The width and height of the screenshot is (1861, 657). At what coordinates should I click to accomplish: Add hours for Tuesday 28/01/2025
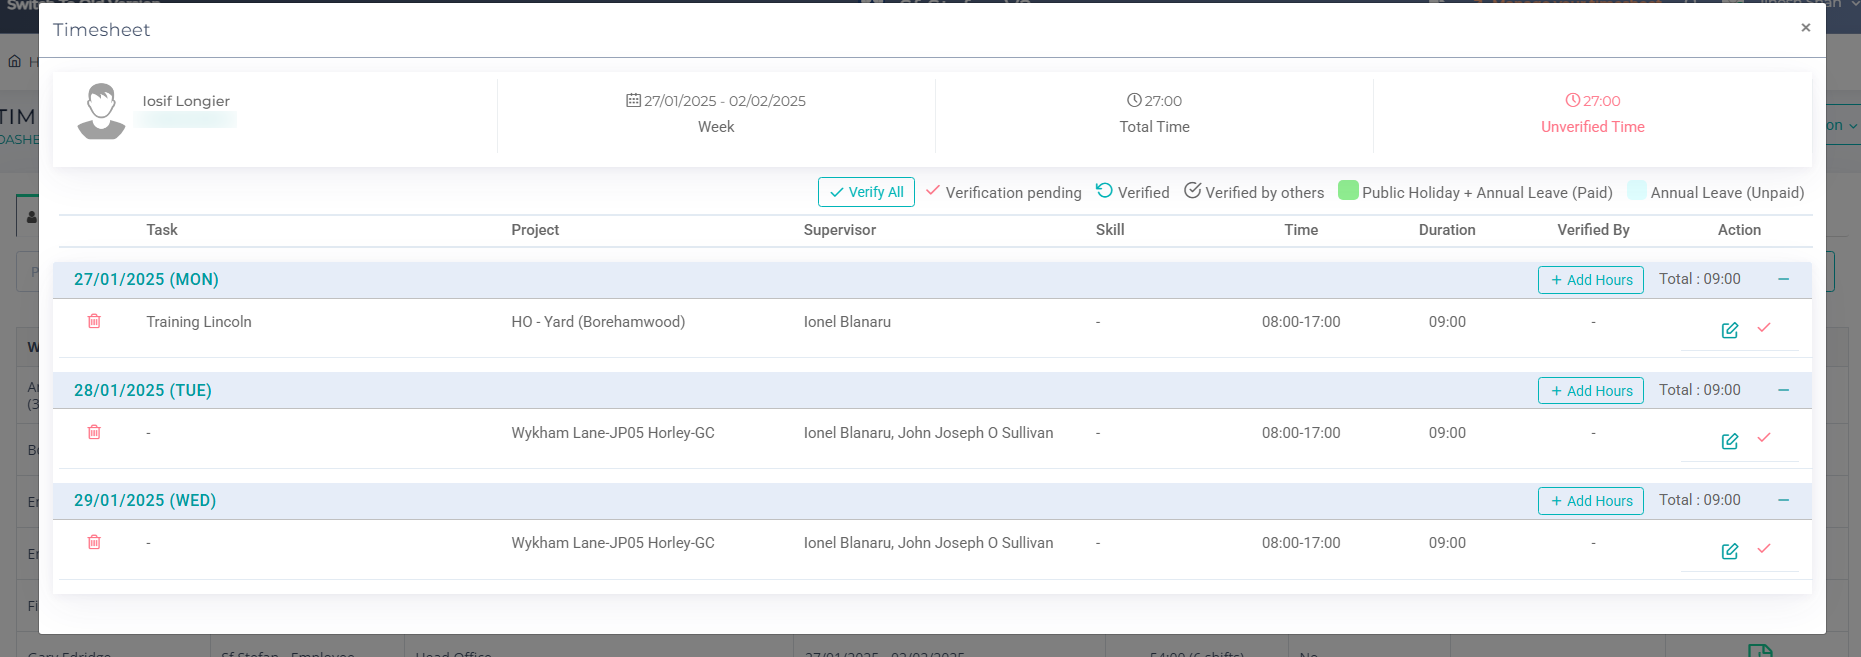click(x=1590, y=391)
